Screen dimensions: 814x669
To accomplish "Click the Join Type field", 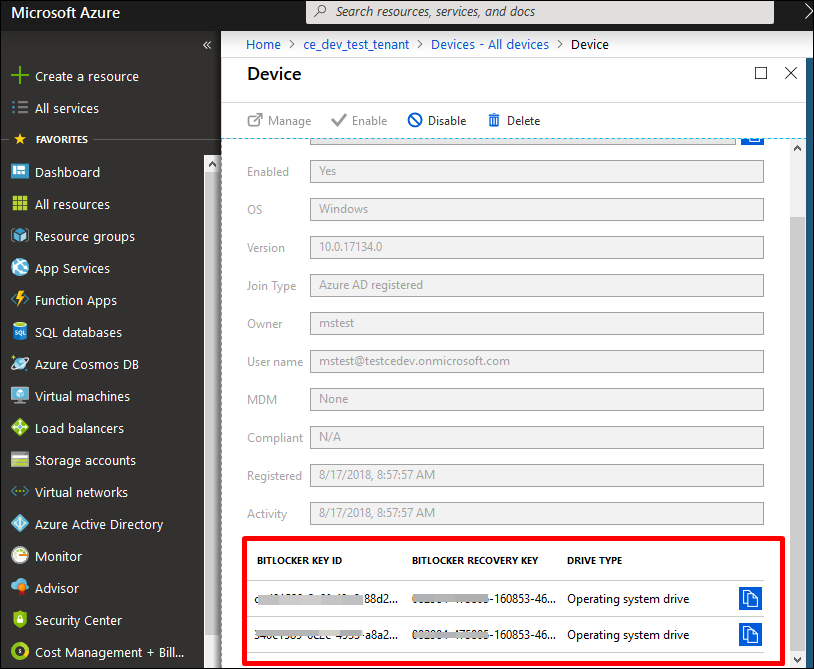I will [537, 285].
